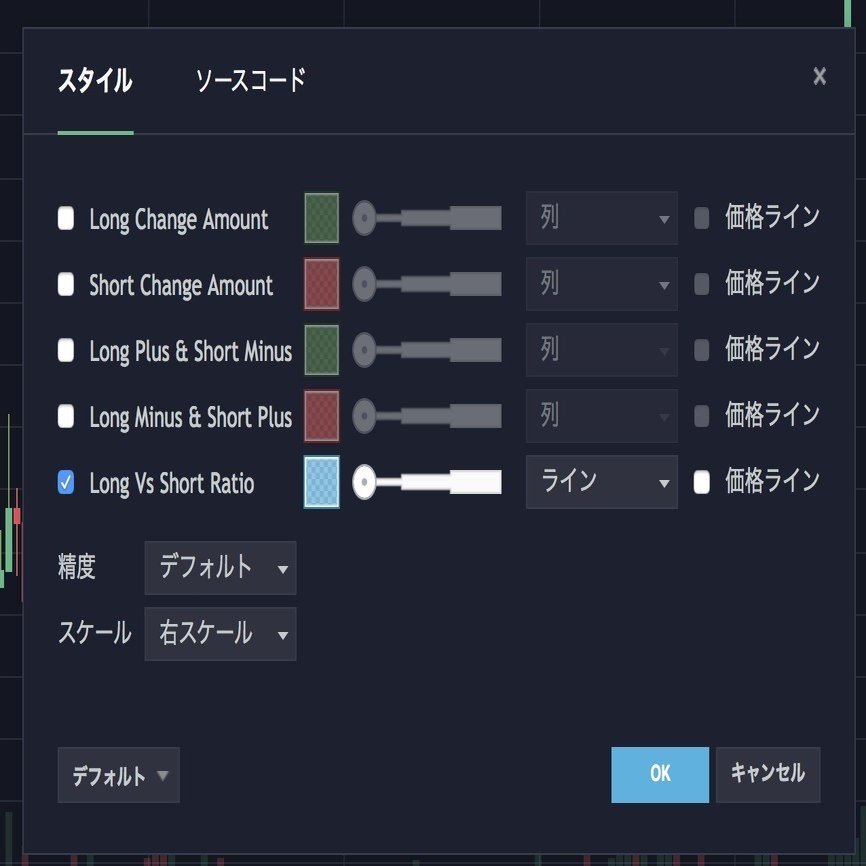Viewport: 866px width, 866px height.
Task: Confirm settings with the OK button
Action: coord(660,774)
